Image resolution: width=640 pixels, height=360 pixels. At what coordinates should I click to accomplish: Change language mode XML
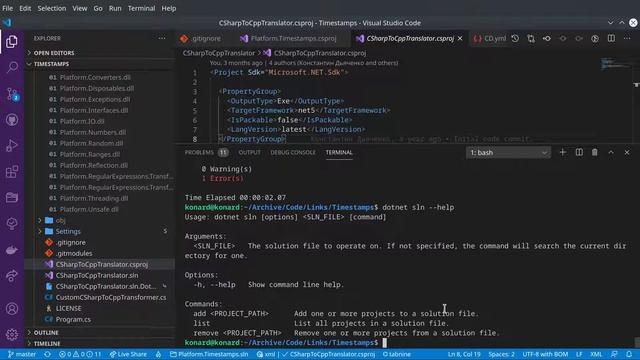tap(596, 354)
